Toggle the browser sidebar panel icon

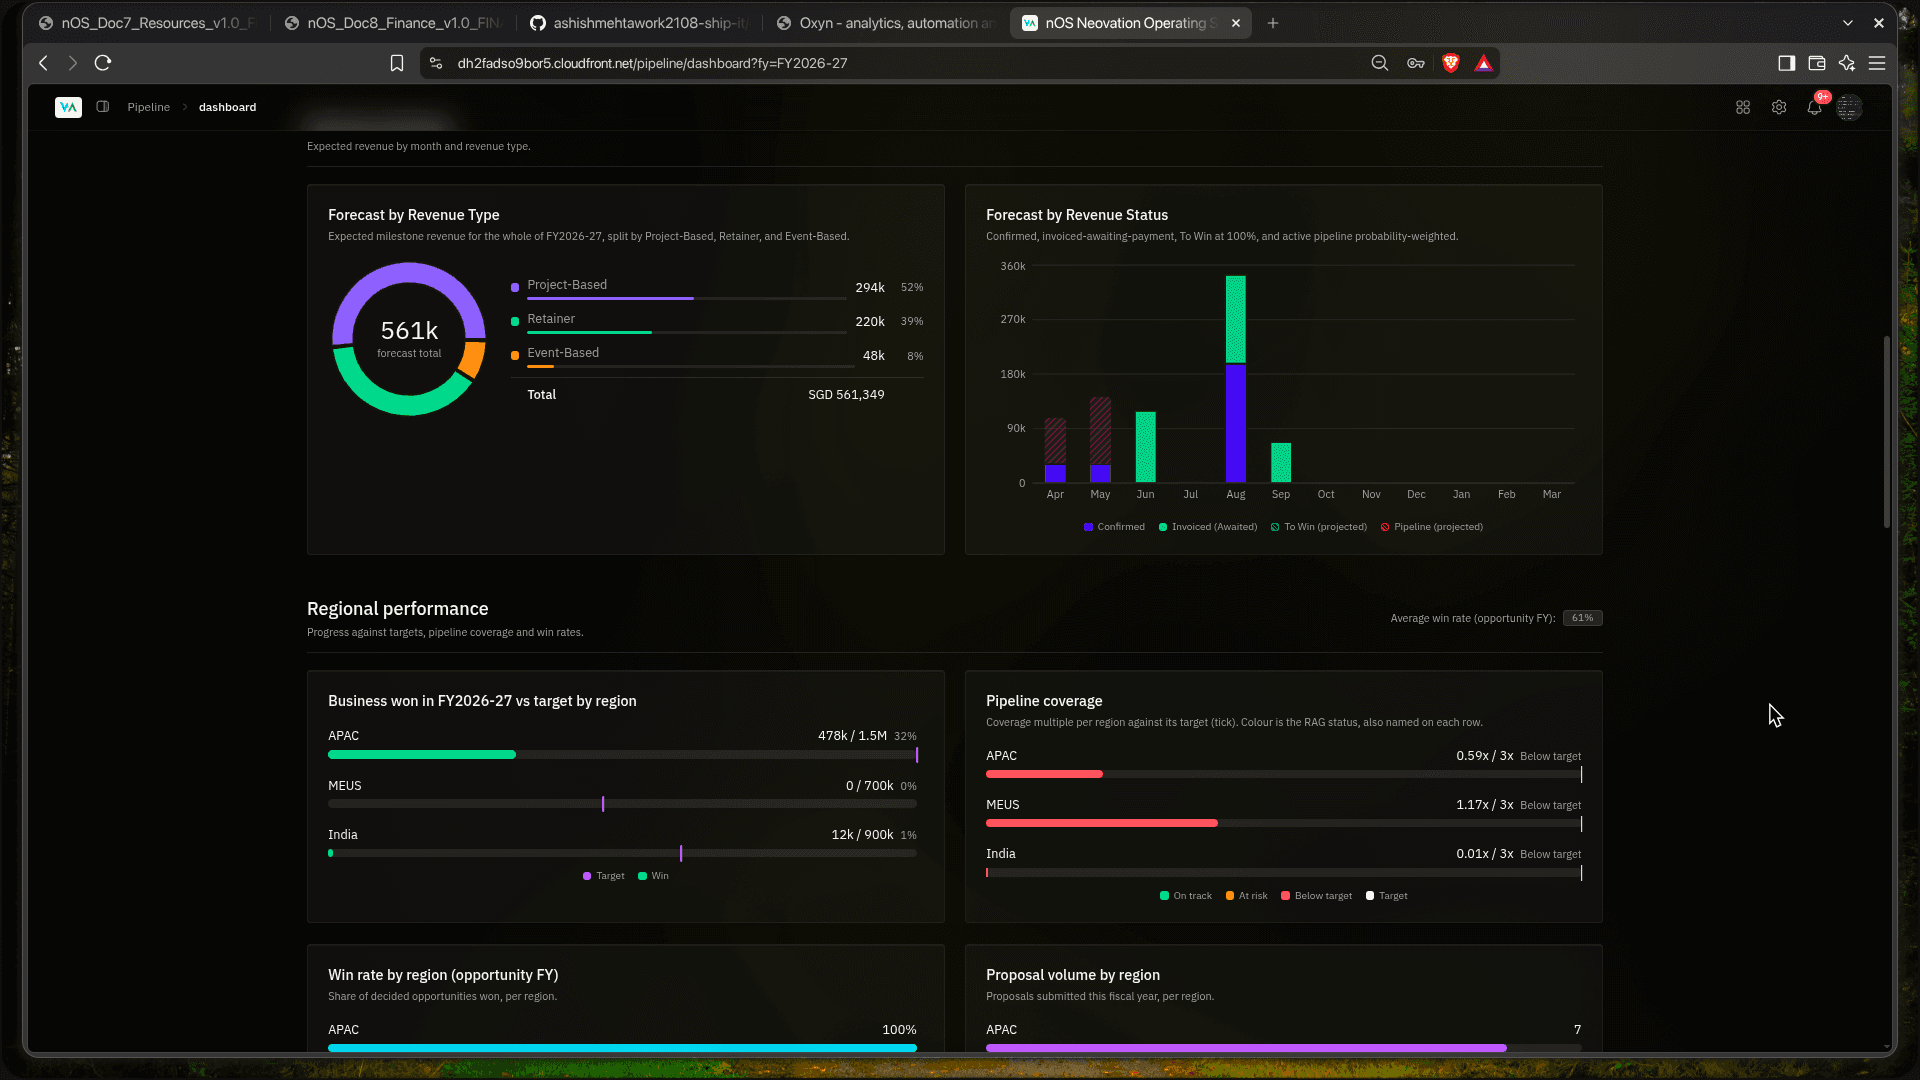pyautogui.click(x=1787, y=63)
